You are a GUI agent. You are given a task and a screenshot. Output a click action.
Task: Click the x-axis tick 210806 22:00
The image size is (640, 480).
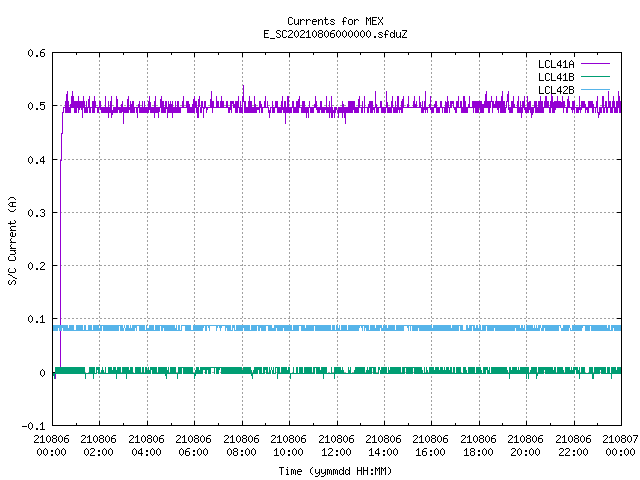pyautogui.click(x=573, y=446)
